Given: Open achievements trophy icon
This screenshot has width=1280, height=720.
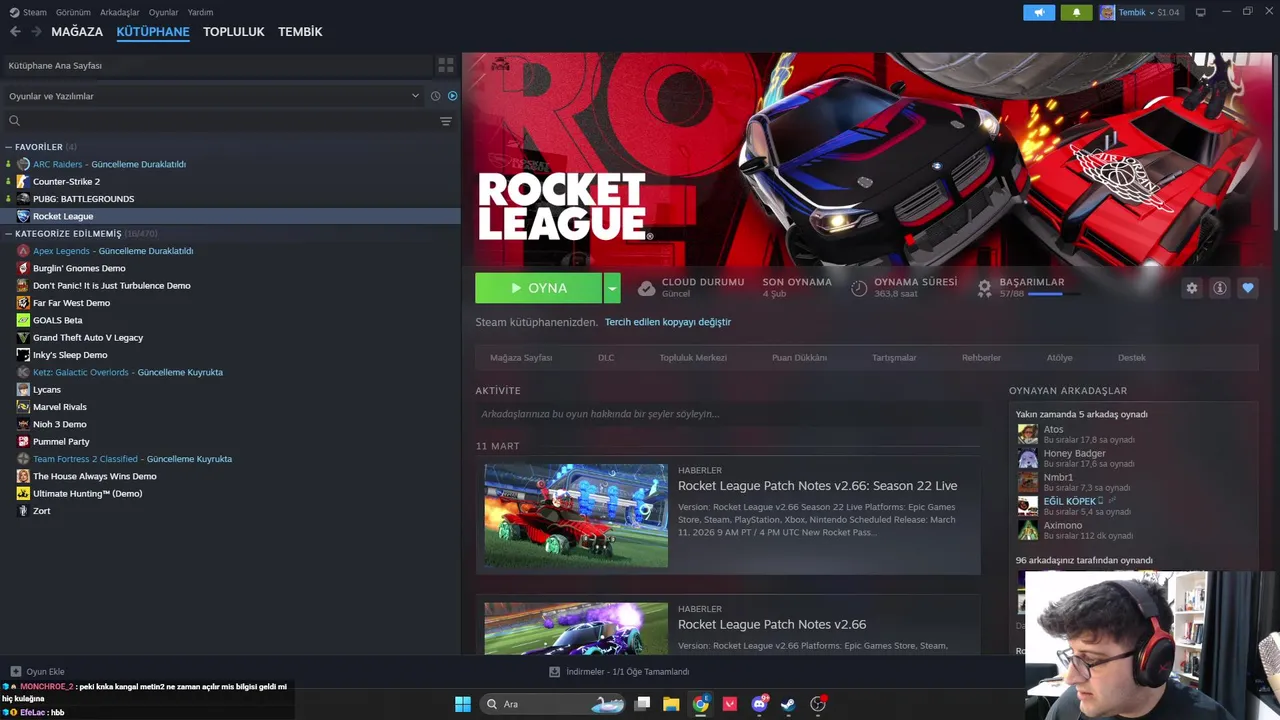Looking at the screenshot, I should click(984, 288).
